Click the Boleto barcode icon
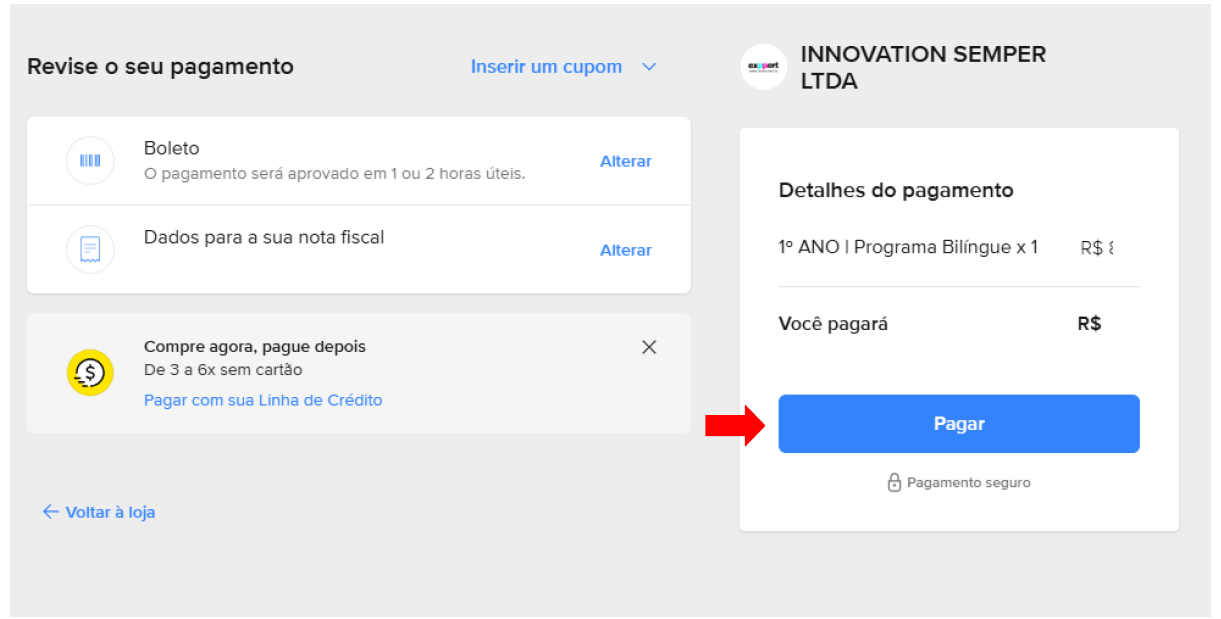 coord(90,161)
